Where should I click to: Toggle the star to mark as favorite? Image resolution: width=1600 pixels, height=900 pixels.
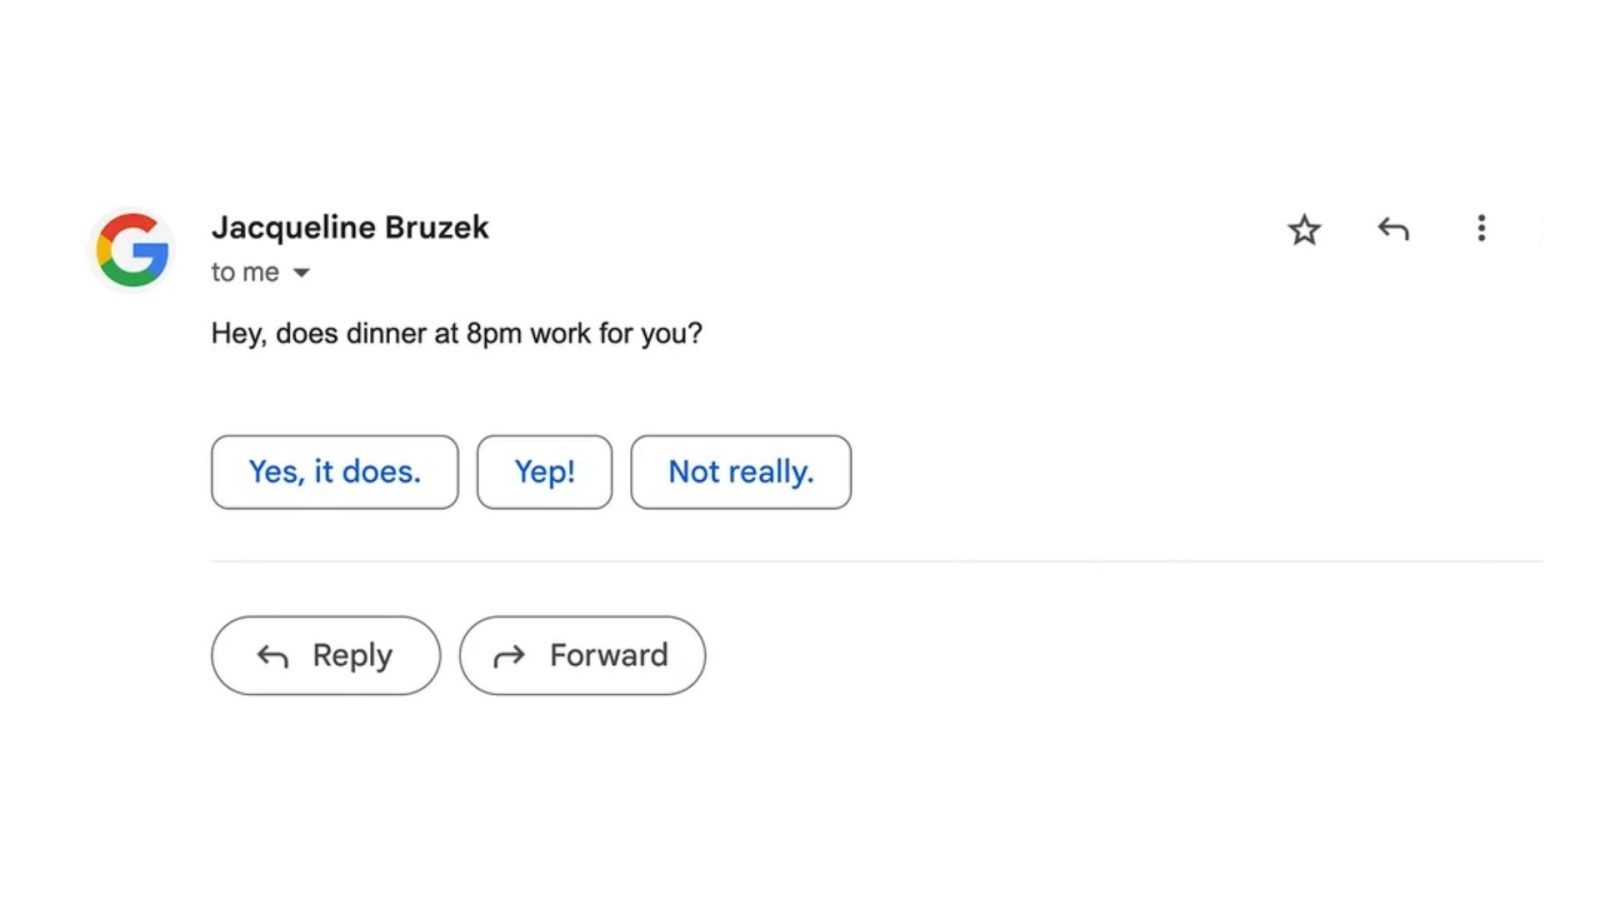pos(1305,229)
